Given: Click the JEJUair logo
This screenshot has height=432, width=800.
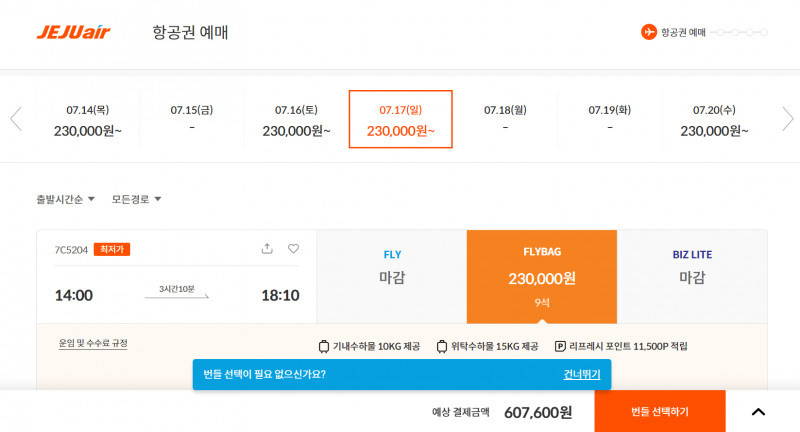Looking at the screenshot, I should [x=73, y=32].
